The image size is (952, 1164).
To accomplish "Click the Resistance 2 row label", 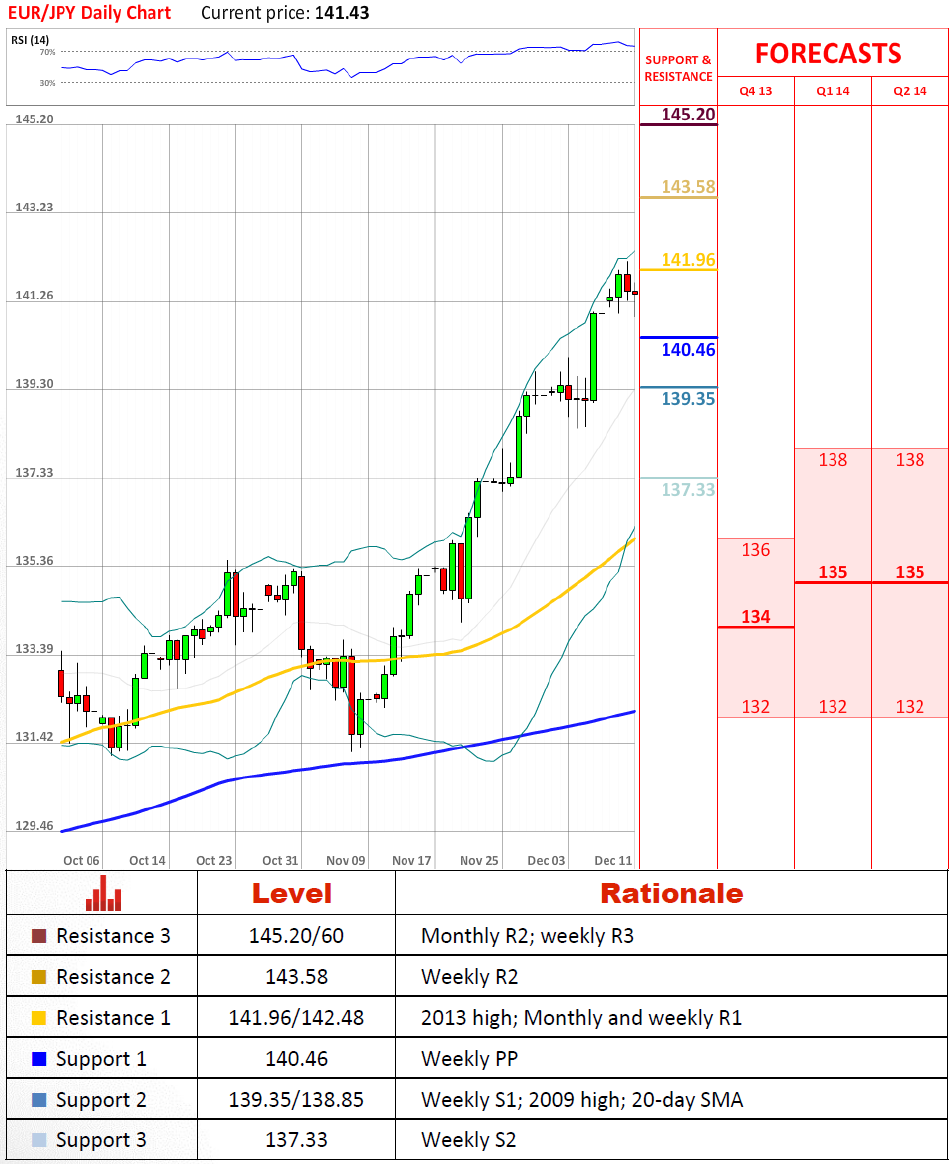I will (x=113, y=977).
